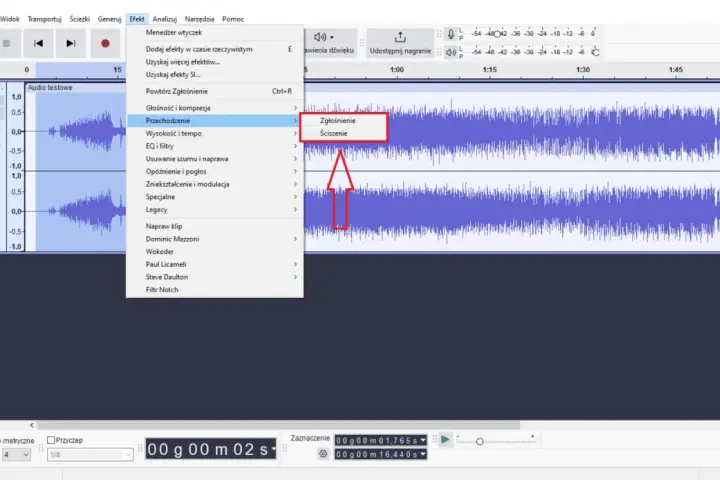Expand the Specjalne submenu
720x480 pixels.
[214, 197]
